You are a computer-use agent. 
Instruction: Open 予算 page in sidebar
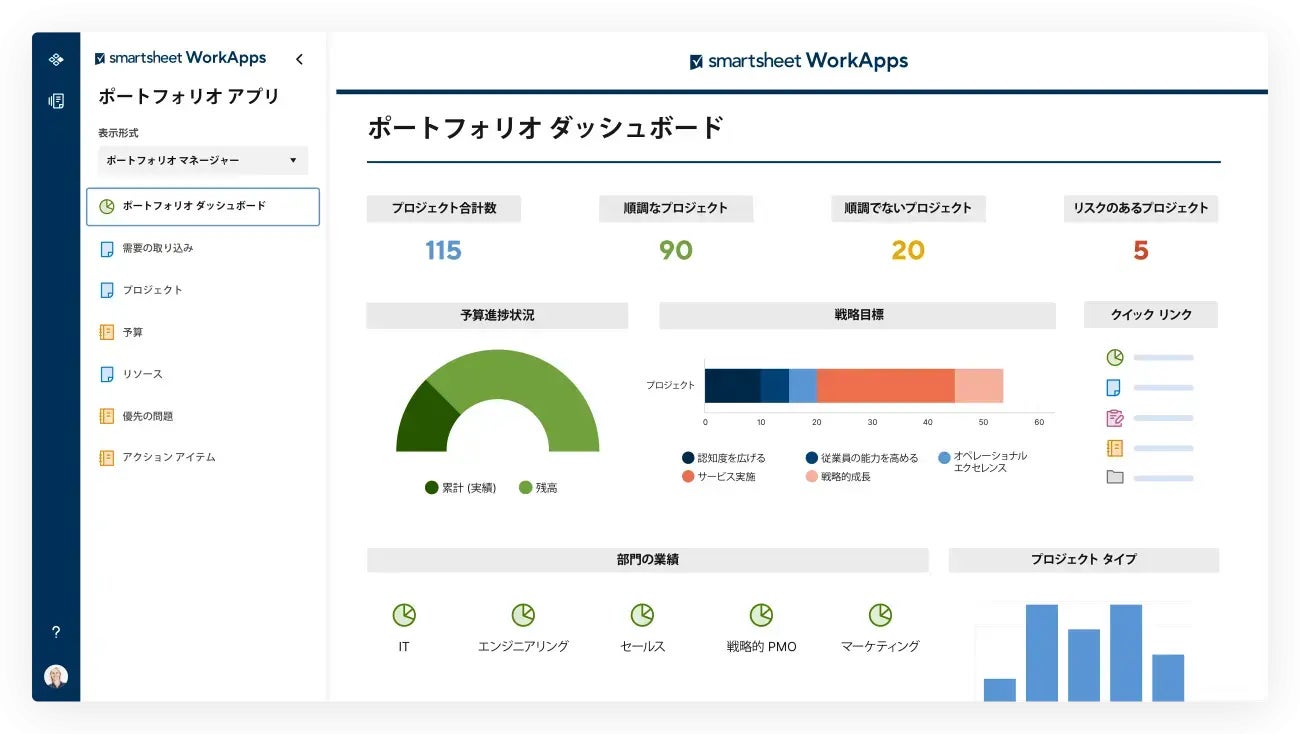point(132,332)
